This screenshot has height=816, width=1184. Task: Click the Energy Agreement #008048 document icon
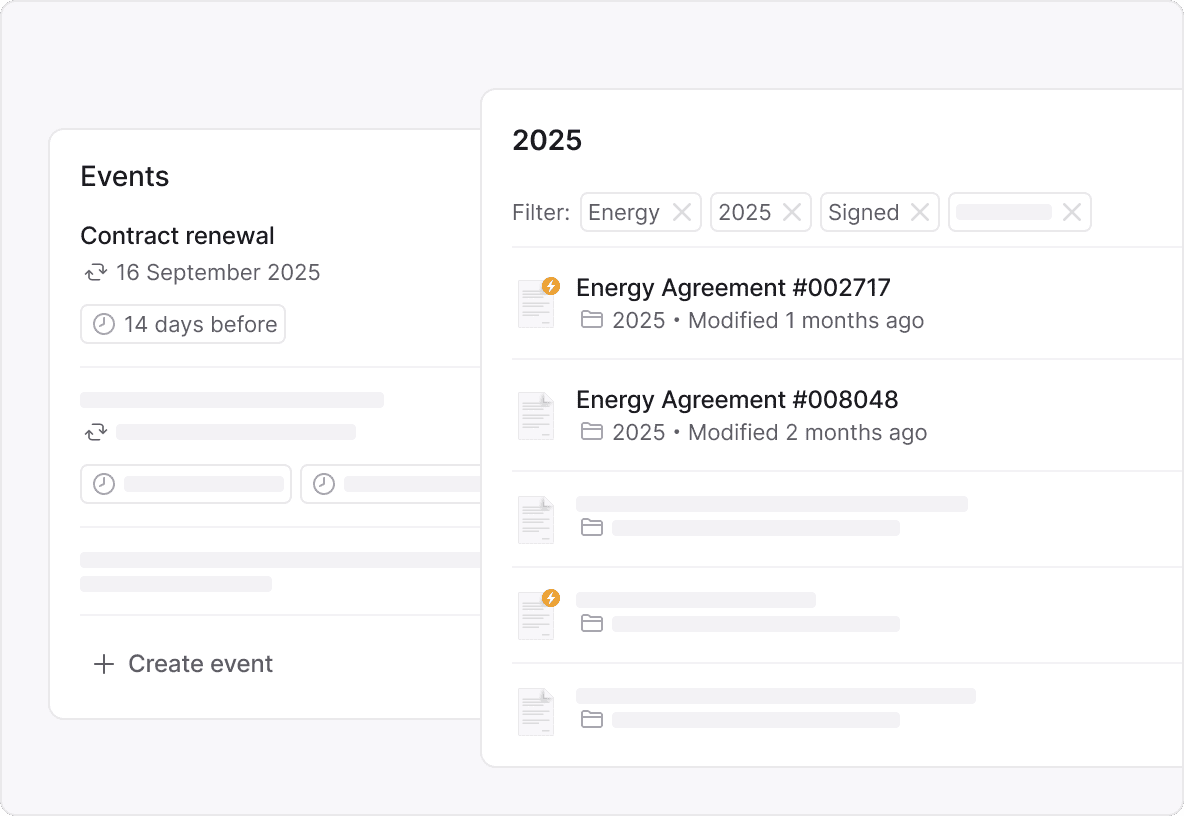535,416
